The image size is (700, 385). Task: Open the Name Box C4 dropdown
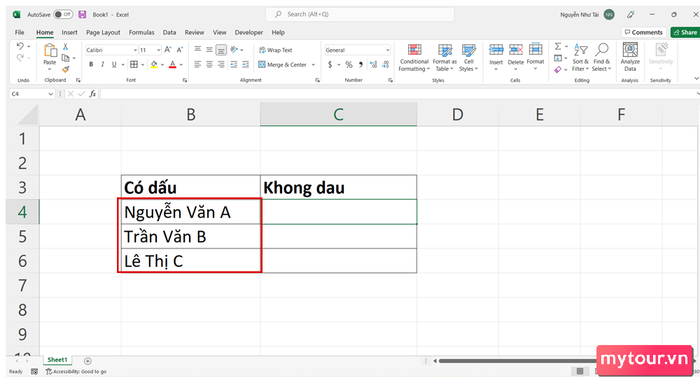tap(50, 94)
